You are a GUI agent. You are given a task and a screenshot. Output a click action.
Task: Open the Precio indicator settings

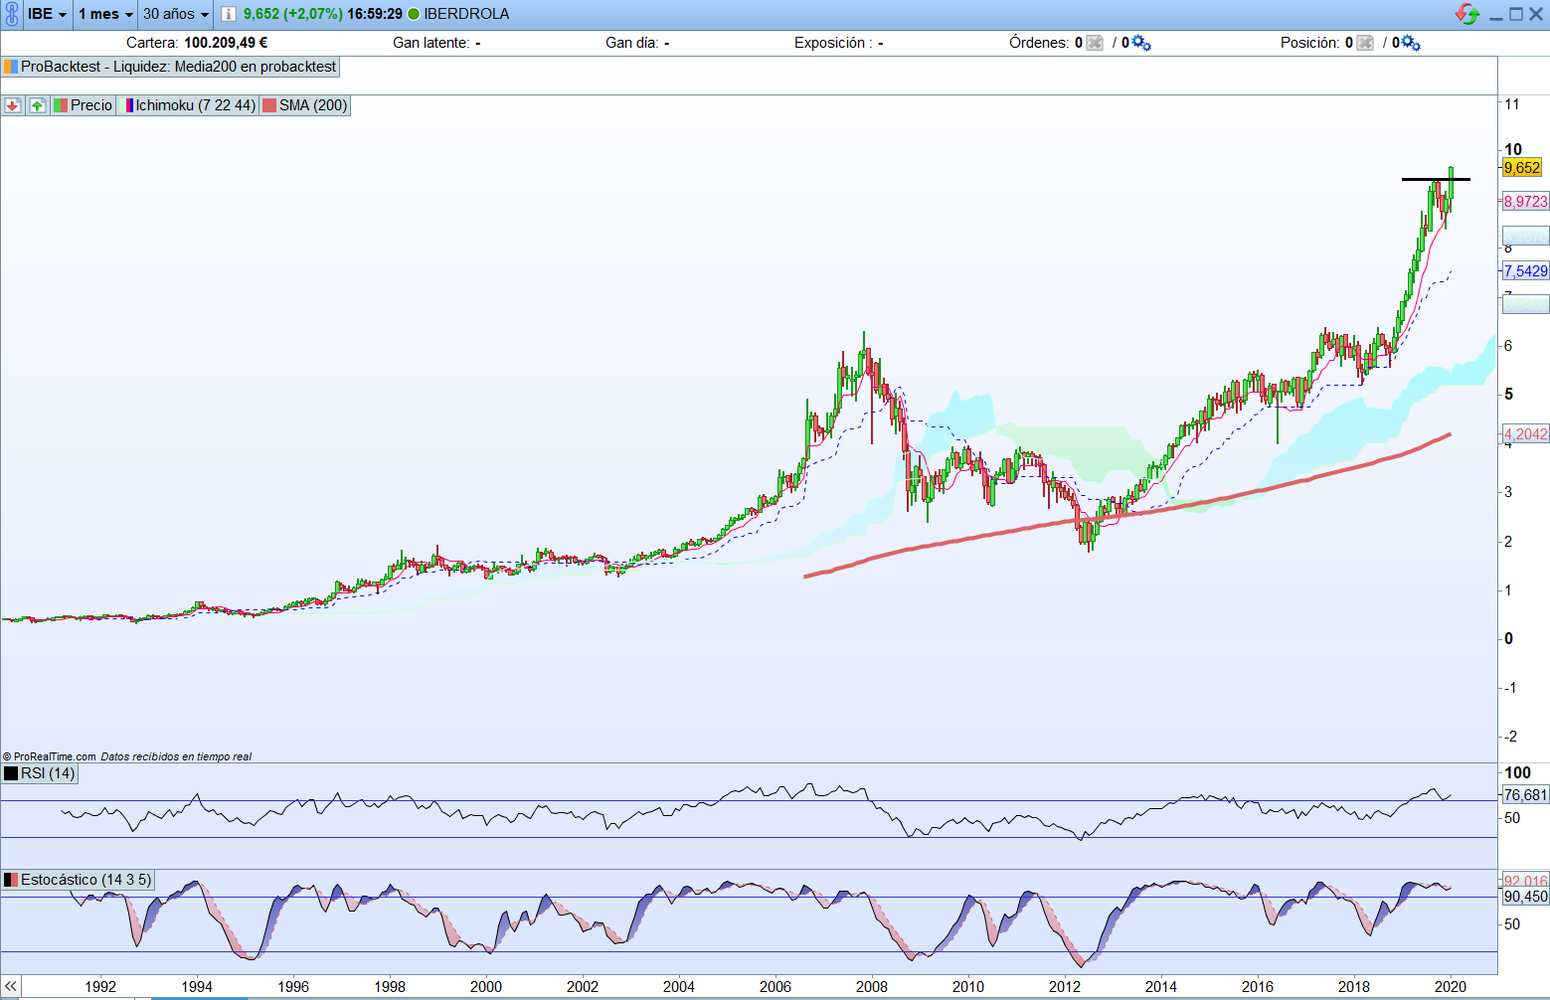click(83, 105)
